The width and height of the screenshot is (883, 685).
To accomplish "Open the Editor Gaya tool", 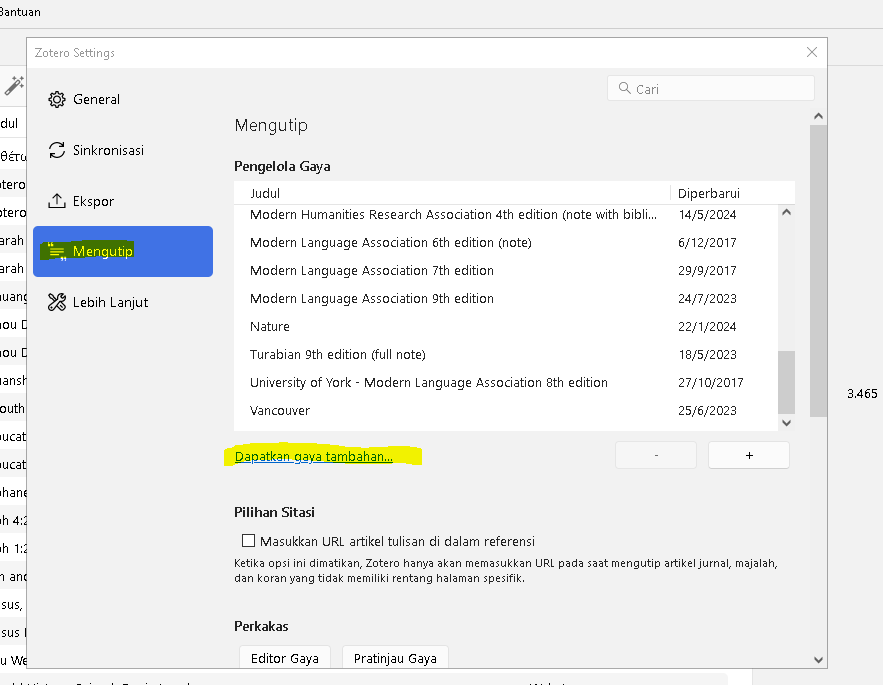I will (285, 657).
